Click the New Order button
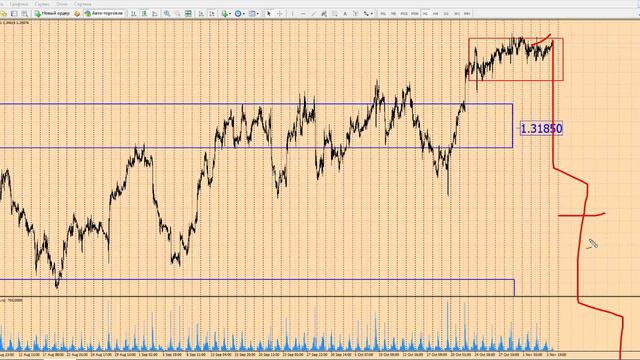Image resolution: width=640 pixels, height=360 pixels. 52,13
